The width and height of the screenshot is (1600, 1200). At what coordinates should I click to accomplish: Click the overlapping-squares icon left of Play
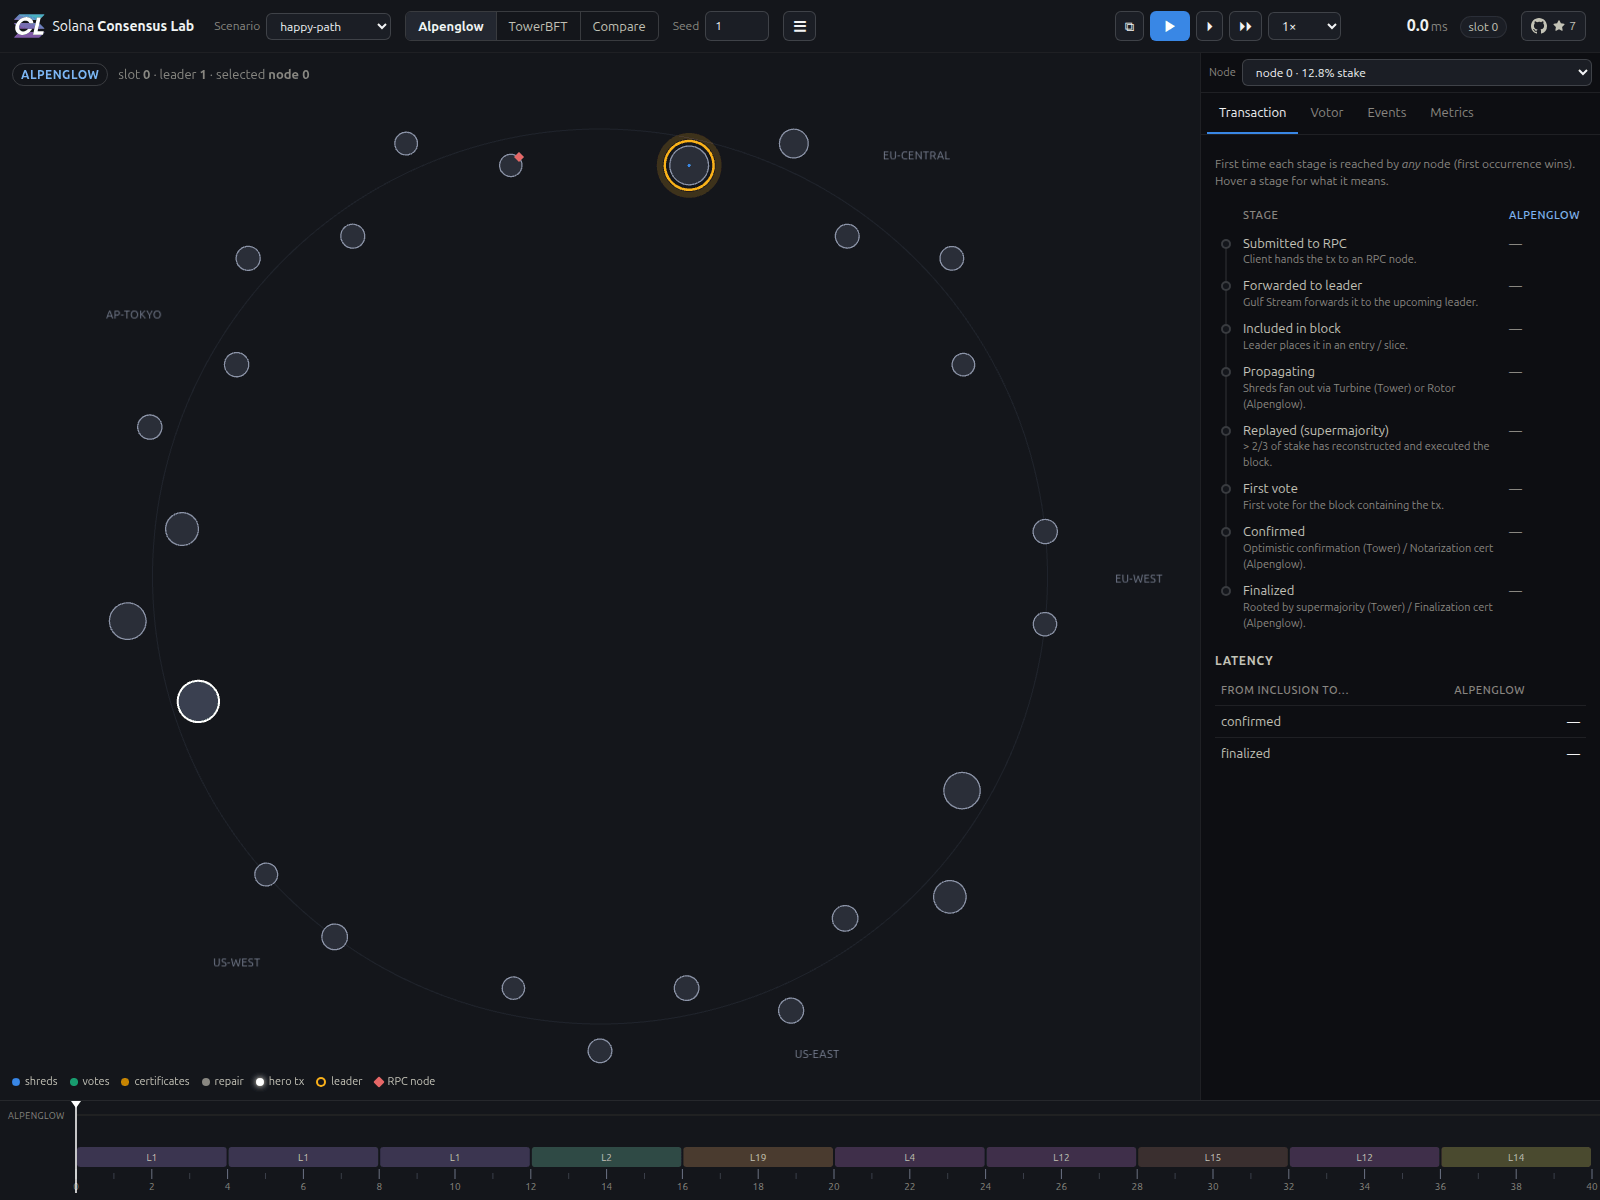pos(1129,26)
